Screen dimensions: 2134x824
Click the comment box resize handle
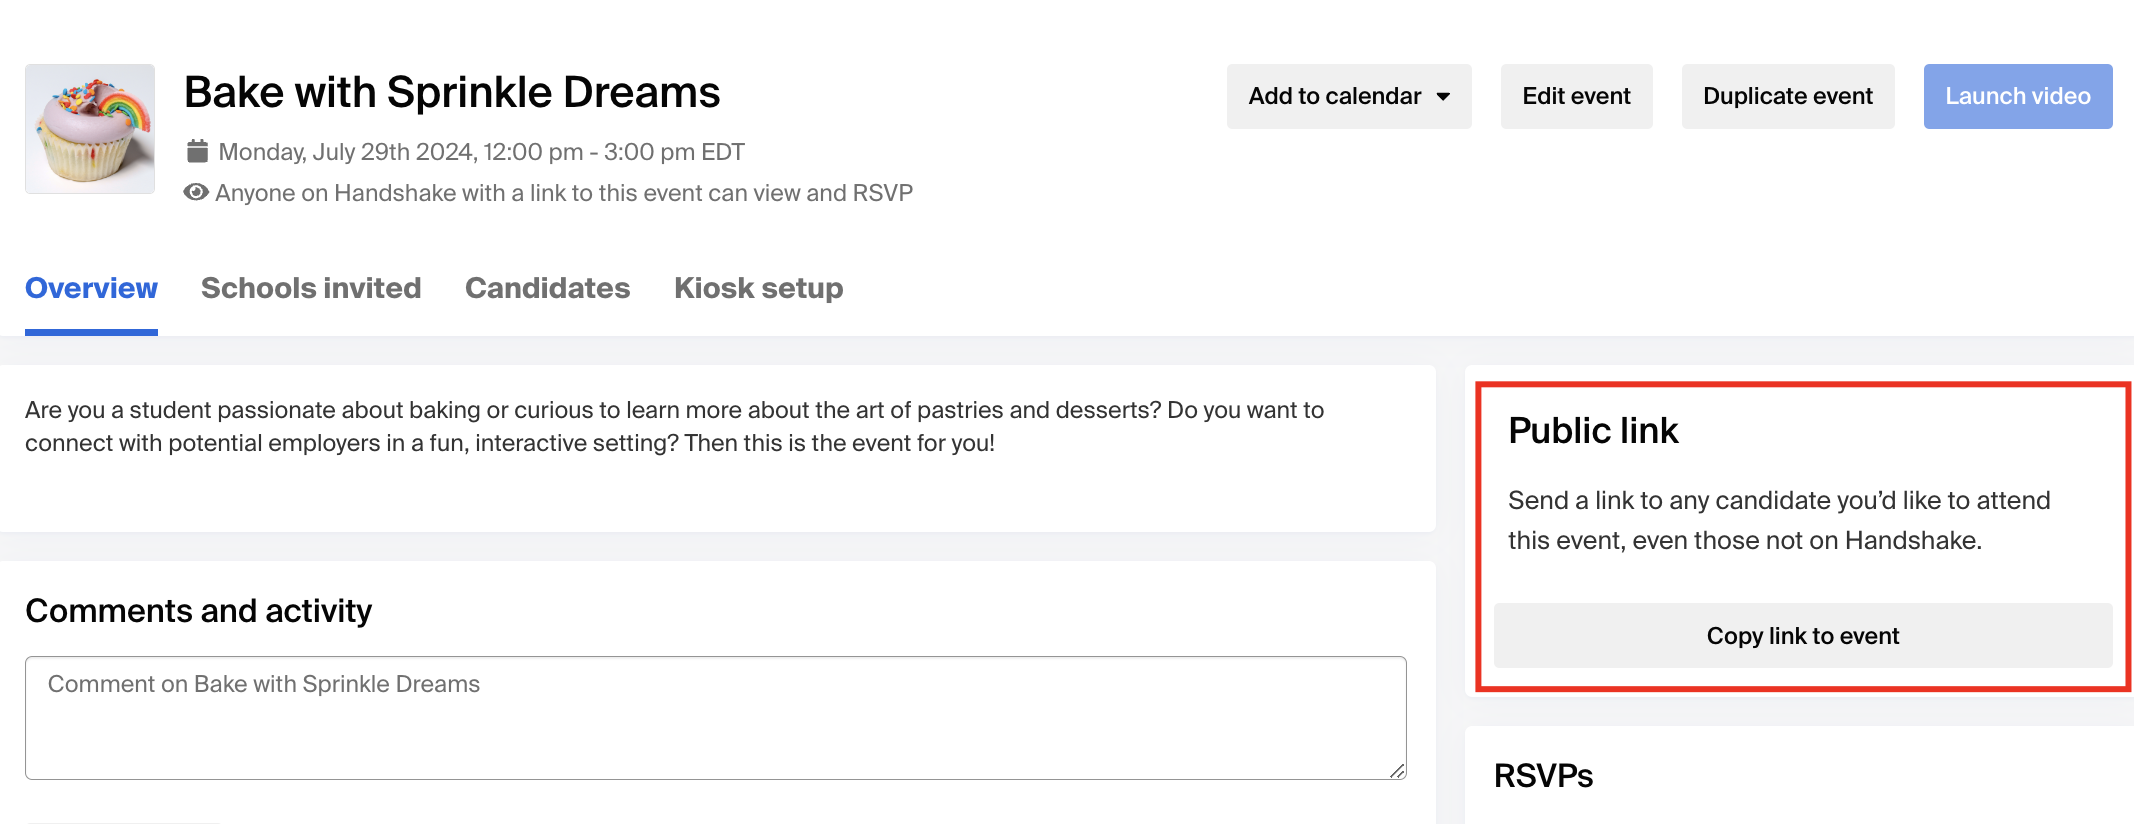(x=1397, y=770)
